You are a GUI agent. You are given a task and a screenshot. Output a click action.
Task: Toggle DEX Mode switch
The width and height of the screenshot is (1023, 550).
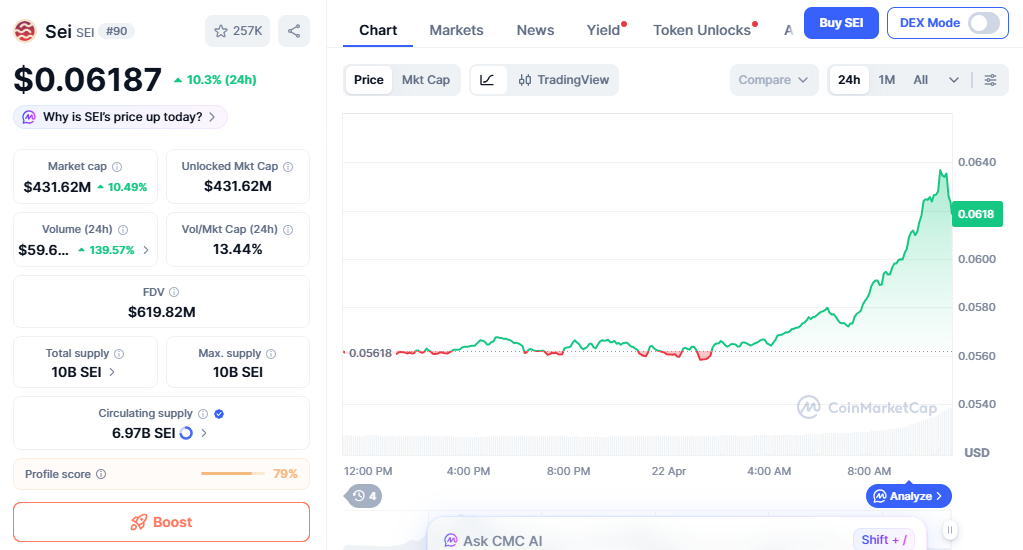pyautogui.click(x=984, y=23)
